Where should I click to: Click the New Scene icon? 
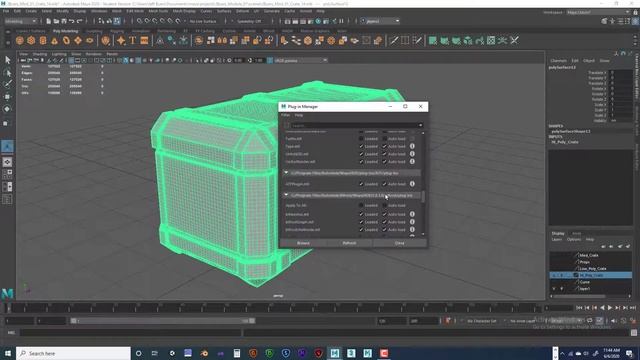click(x=49, y=21)
